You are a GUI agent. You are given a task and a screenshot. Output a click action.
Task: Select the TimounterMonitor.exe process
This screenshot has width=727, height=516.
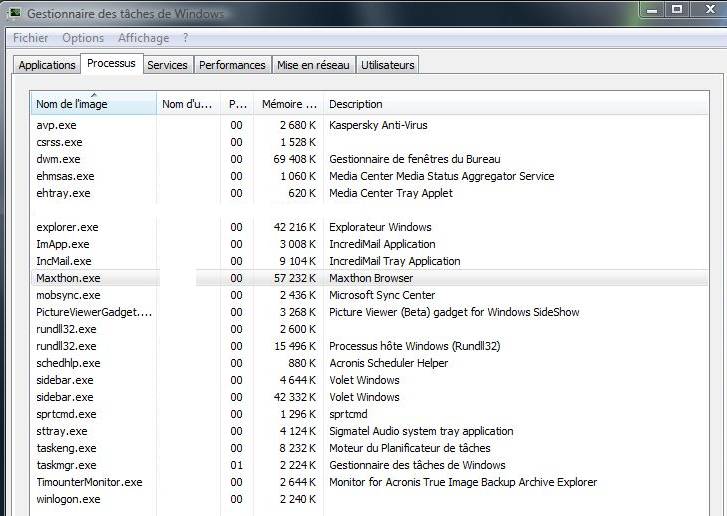[x=370, y=482]
